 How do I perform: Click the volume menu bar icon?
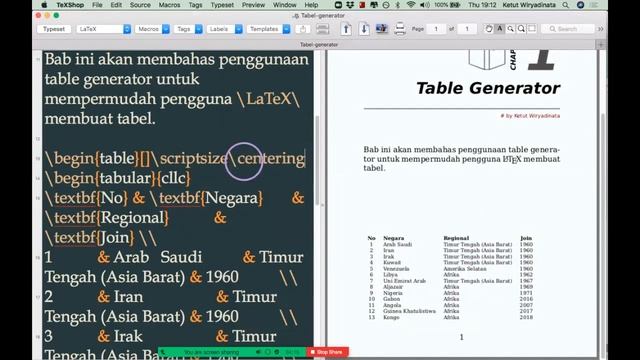(x=424, y=5)
